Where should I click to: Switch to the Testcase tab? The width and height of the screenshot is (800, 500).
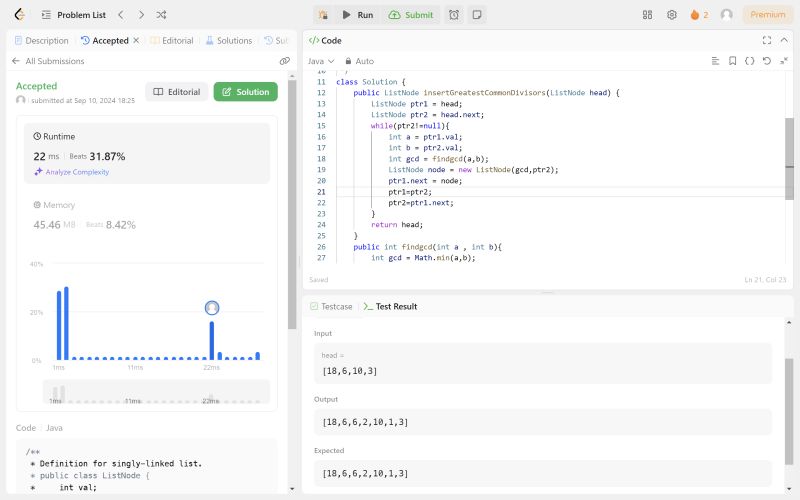331,306
